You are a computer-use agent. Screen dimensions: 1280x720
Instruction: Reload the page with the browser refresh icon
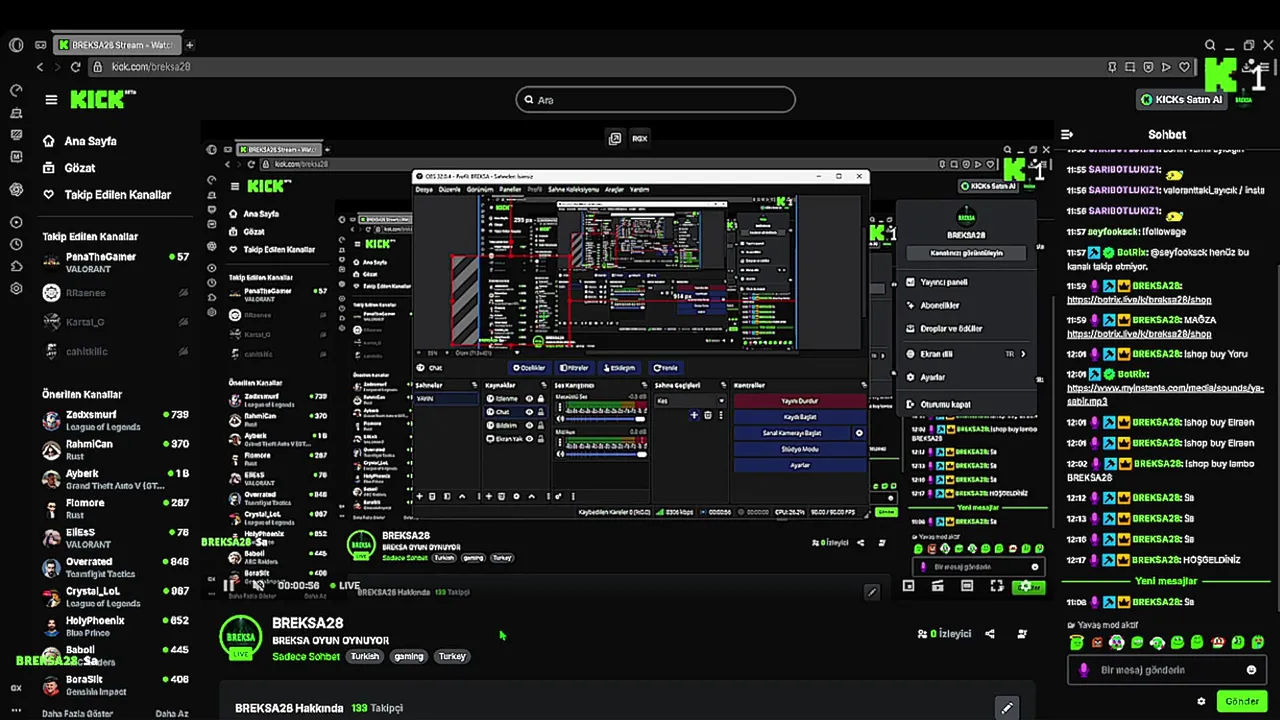(x=75, y=67)
